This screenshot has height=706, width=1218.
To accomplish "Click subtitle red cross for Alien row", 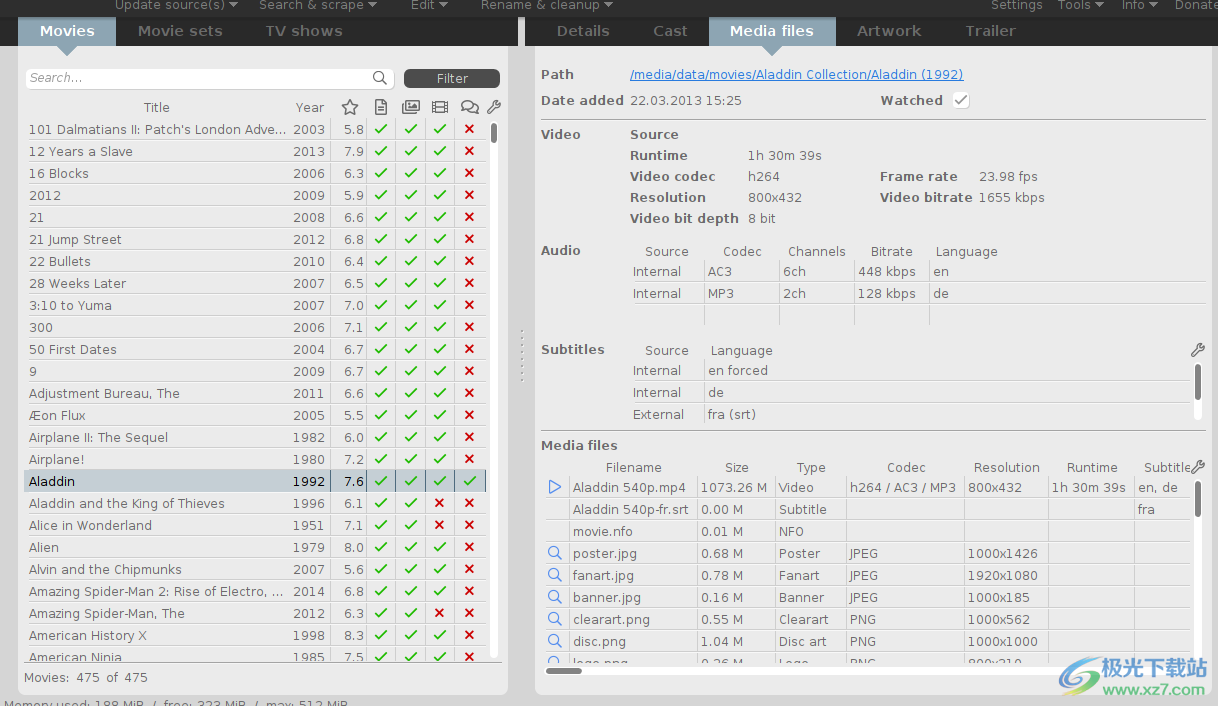I will 470,547.
